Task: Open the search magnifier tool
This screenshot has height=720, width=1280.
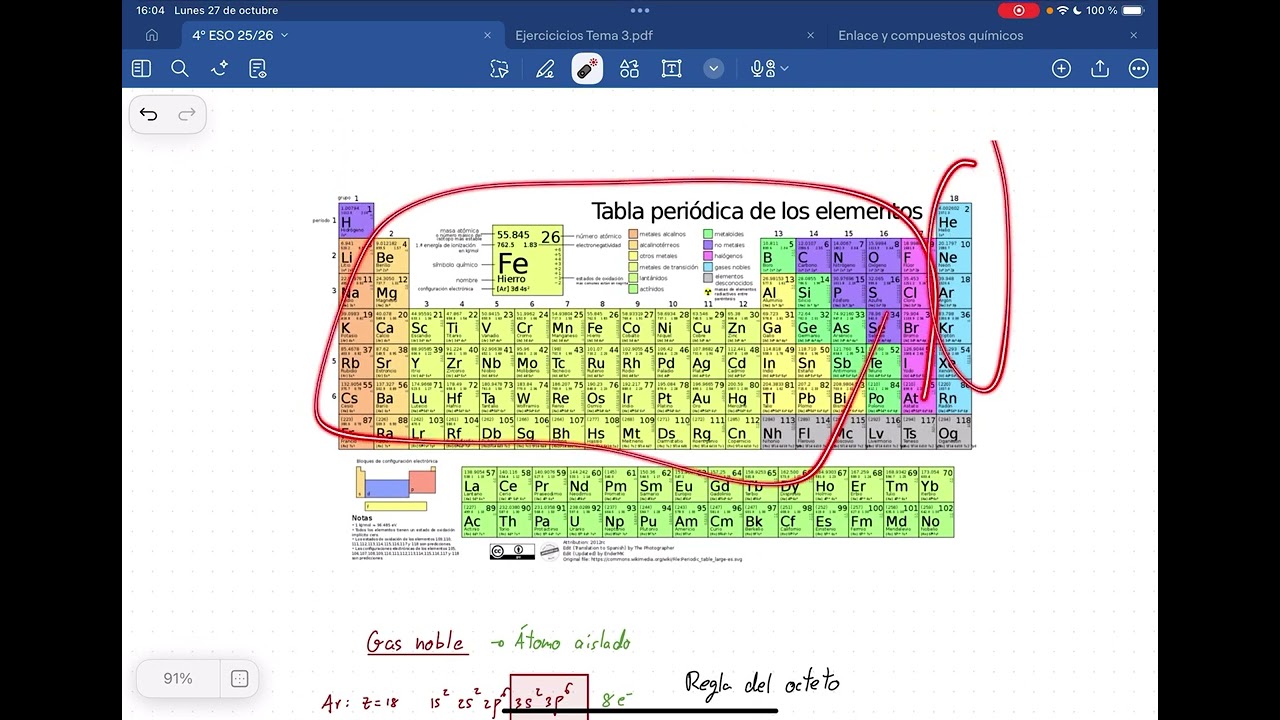Action: 180,68
